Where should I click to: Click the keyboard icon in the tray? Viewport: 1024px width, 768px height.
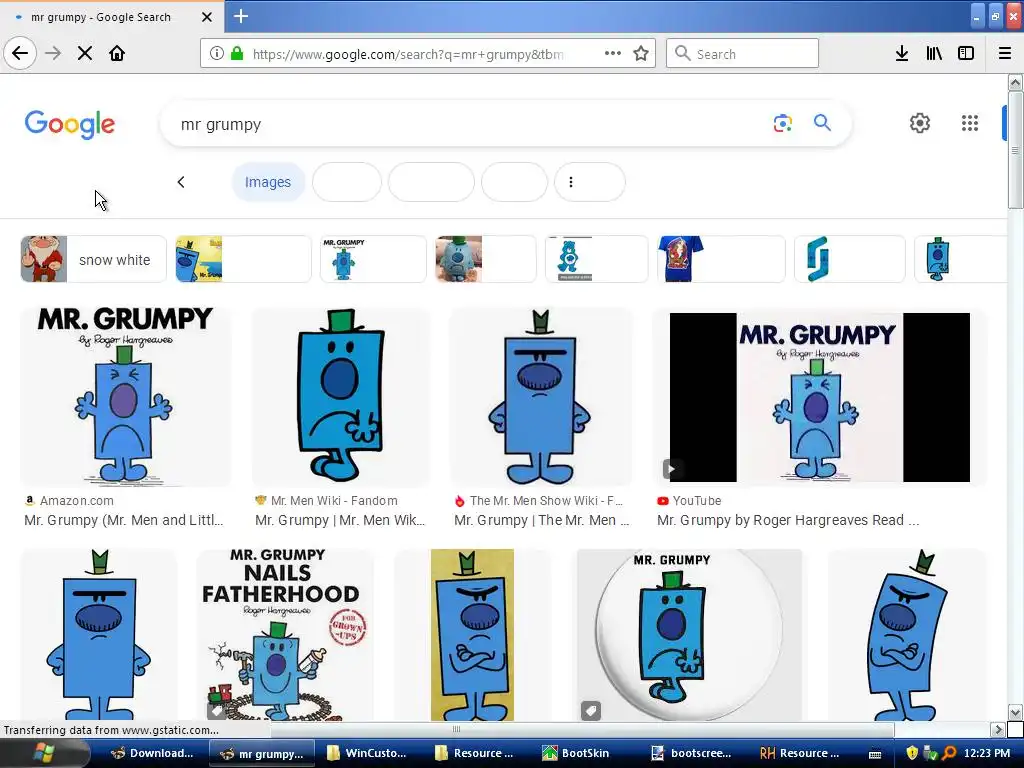click(876, 754)
